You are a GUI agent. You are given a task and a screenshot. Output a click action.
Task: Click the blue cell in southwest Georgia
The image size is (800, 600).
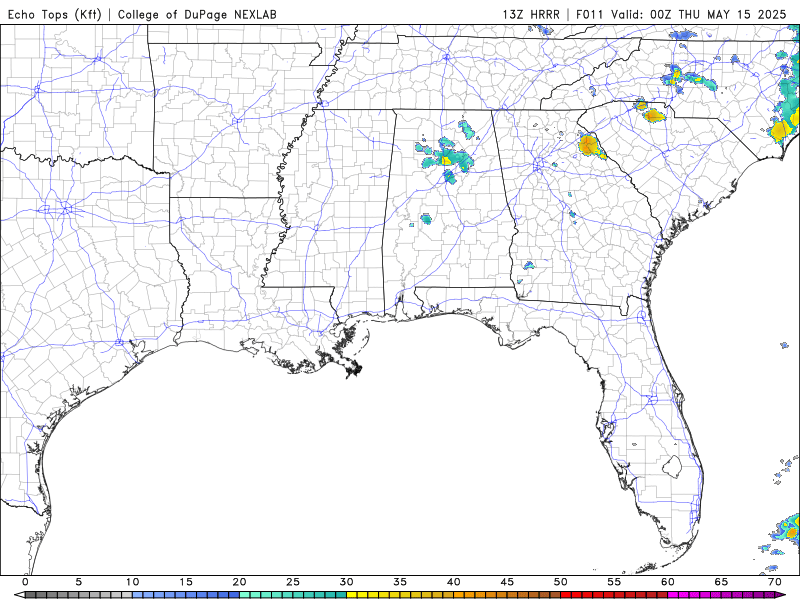click(529, 265)
